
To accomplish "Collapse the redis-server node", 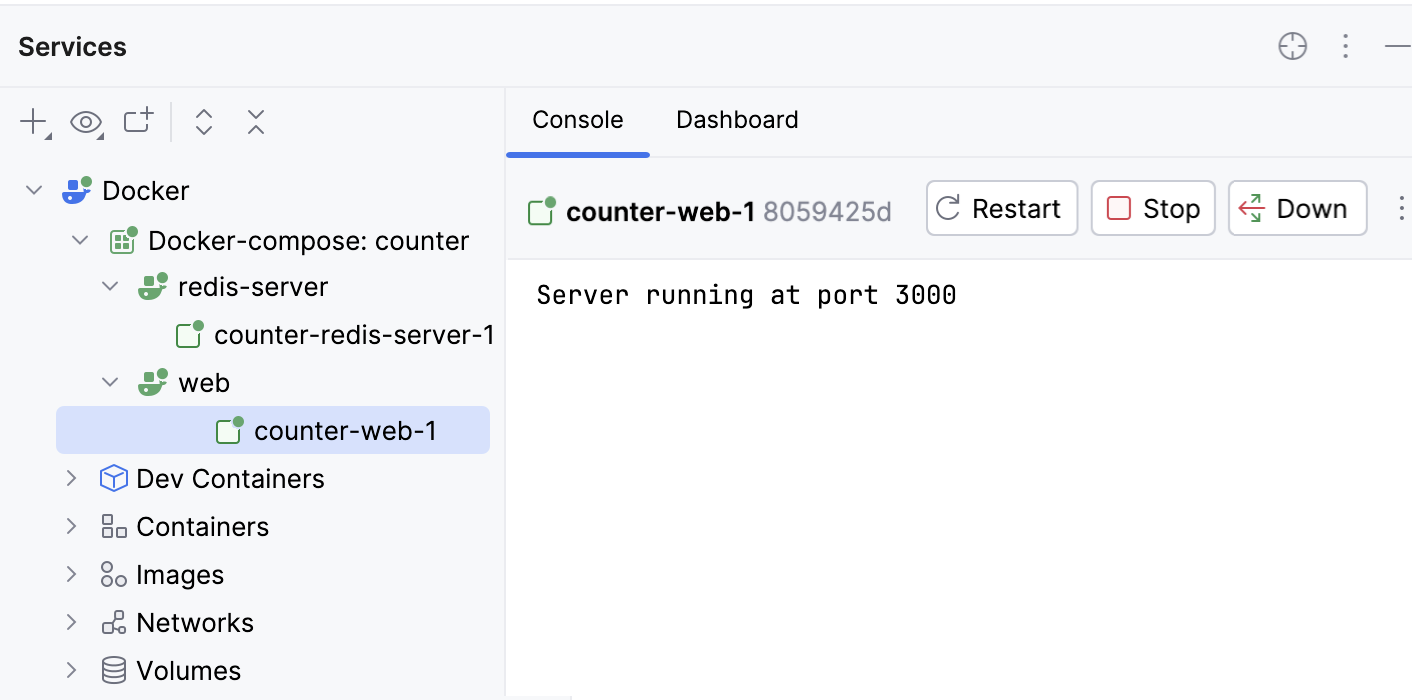I will (x=110, y=287).
